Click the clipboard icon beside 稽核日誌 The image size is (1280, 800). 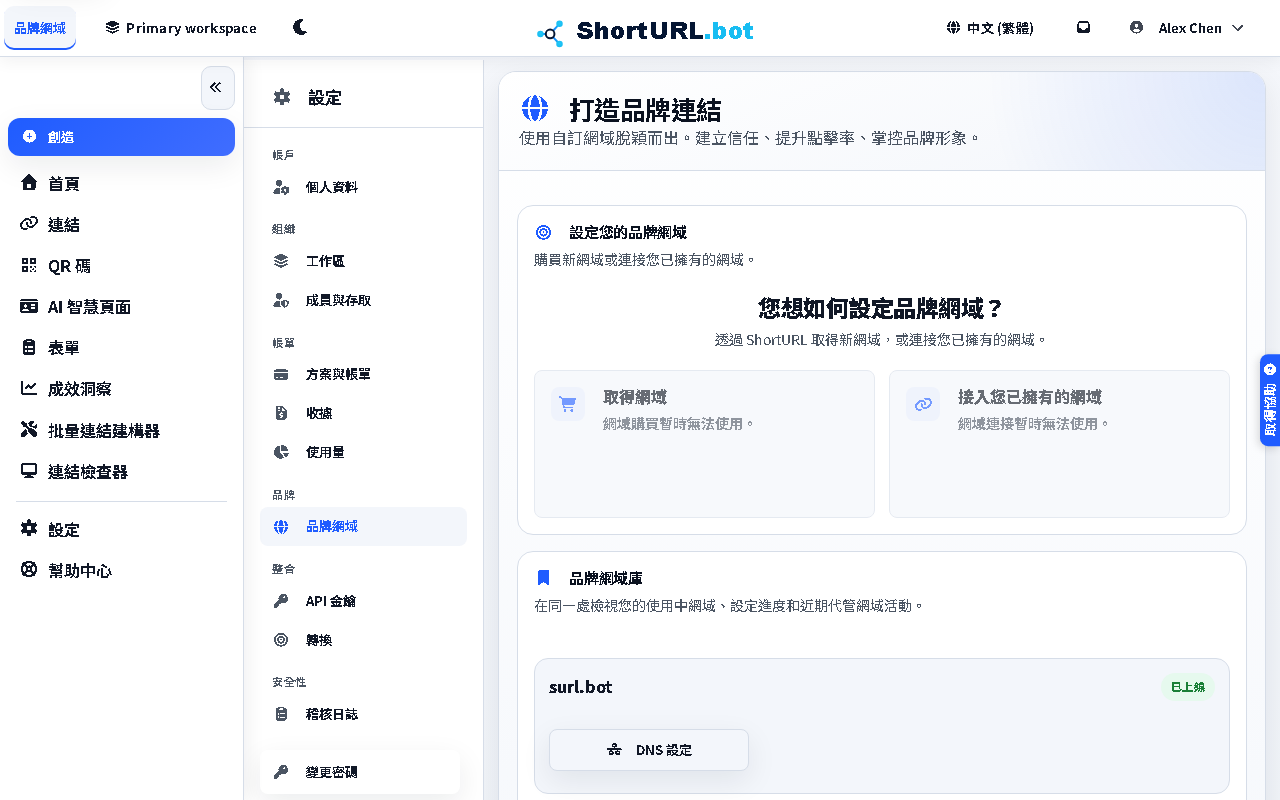(x=281, y=714)
